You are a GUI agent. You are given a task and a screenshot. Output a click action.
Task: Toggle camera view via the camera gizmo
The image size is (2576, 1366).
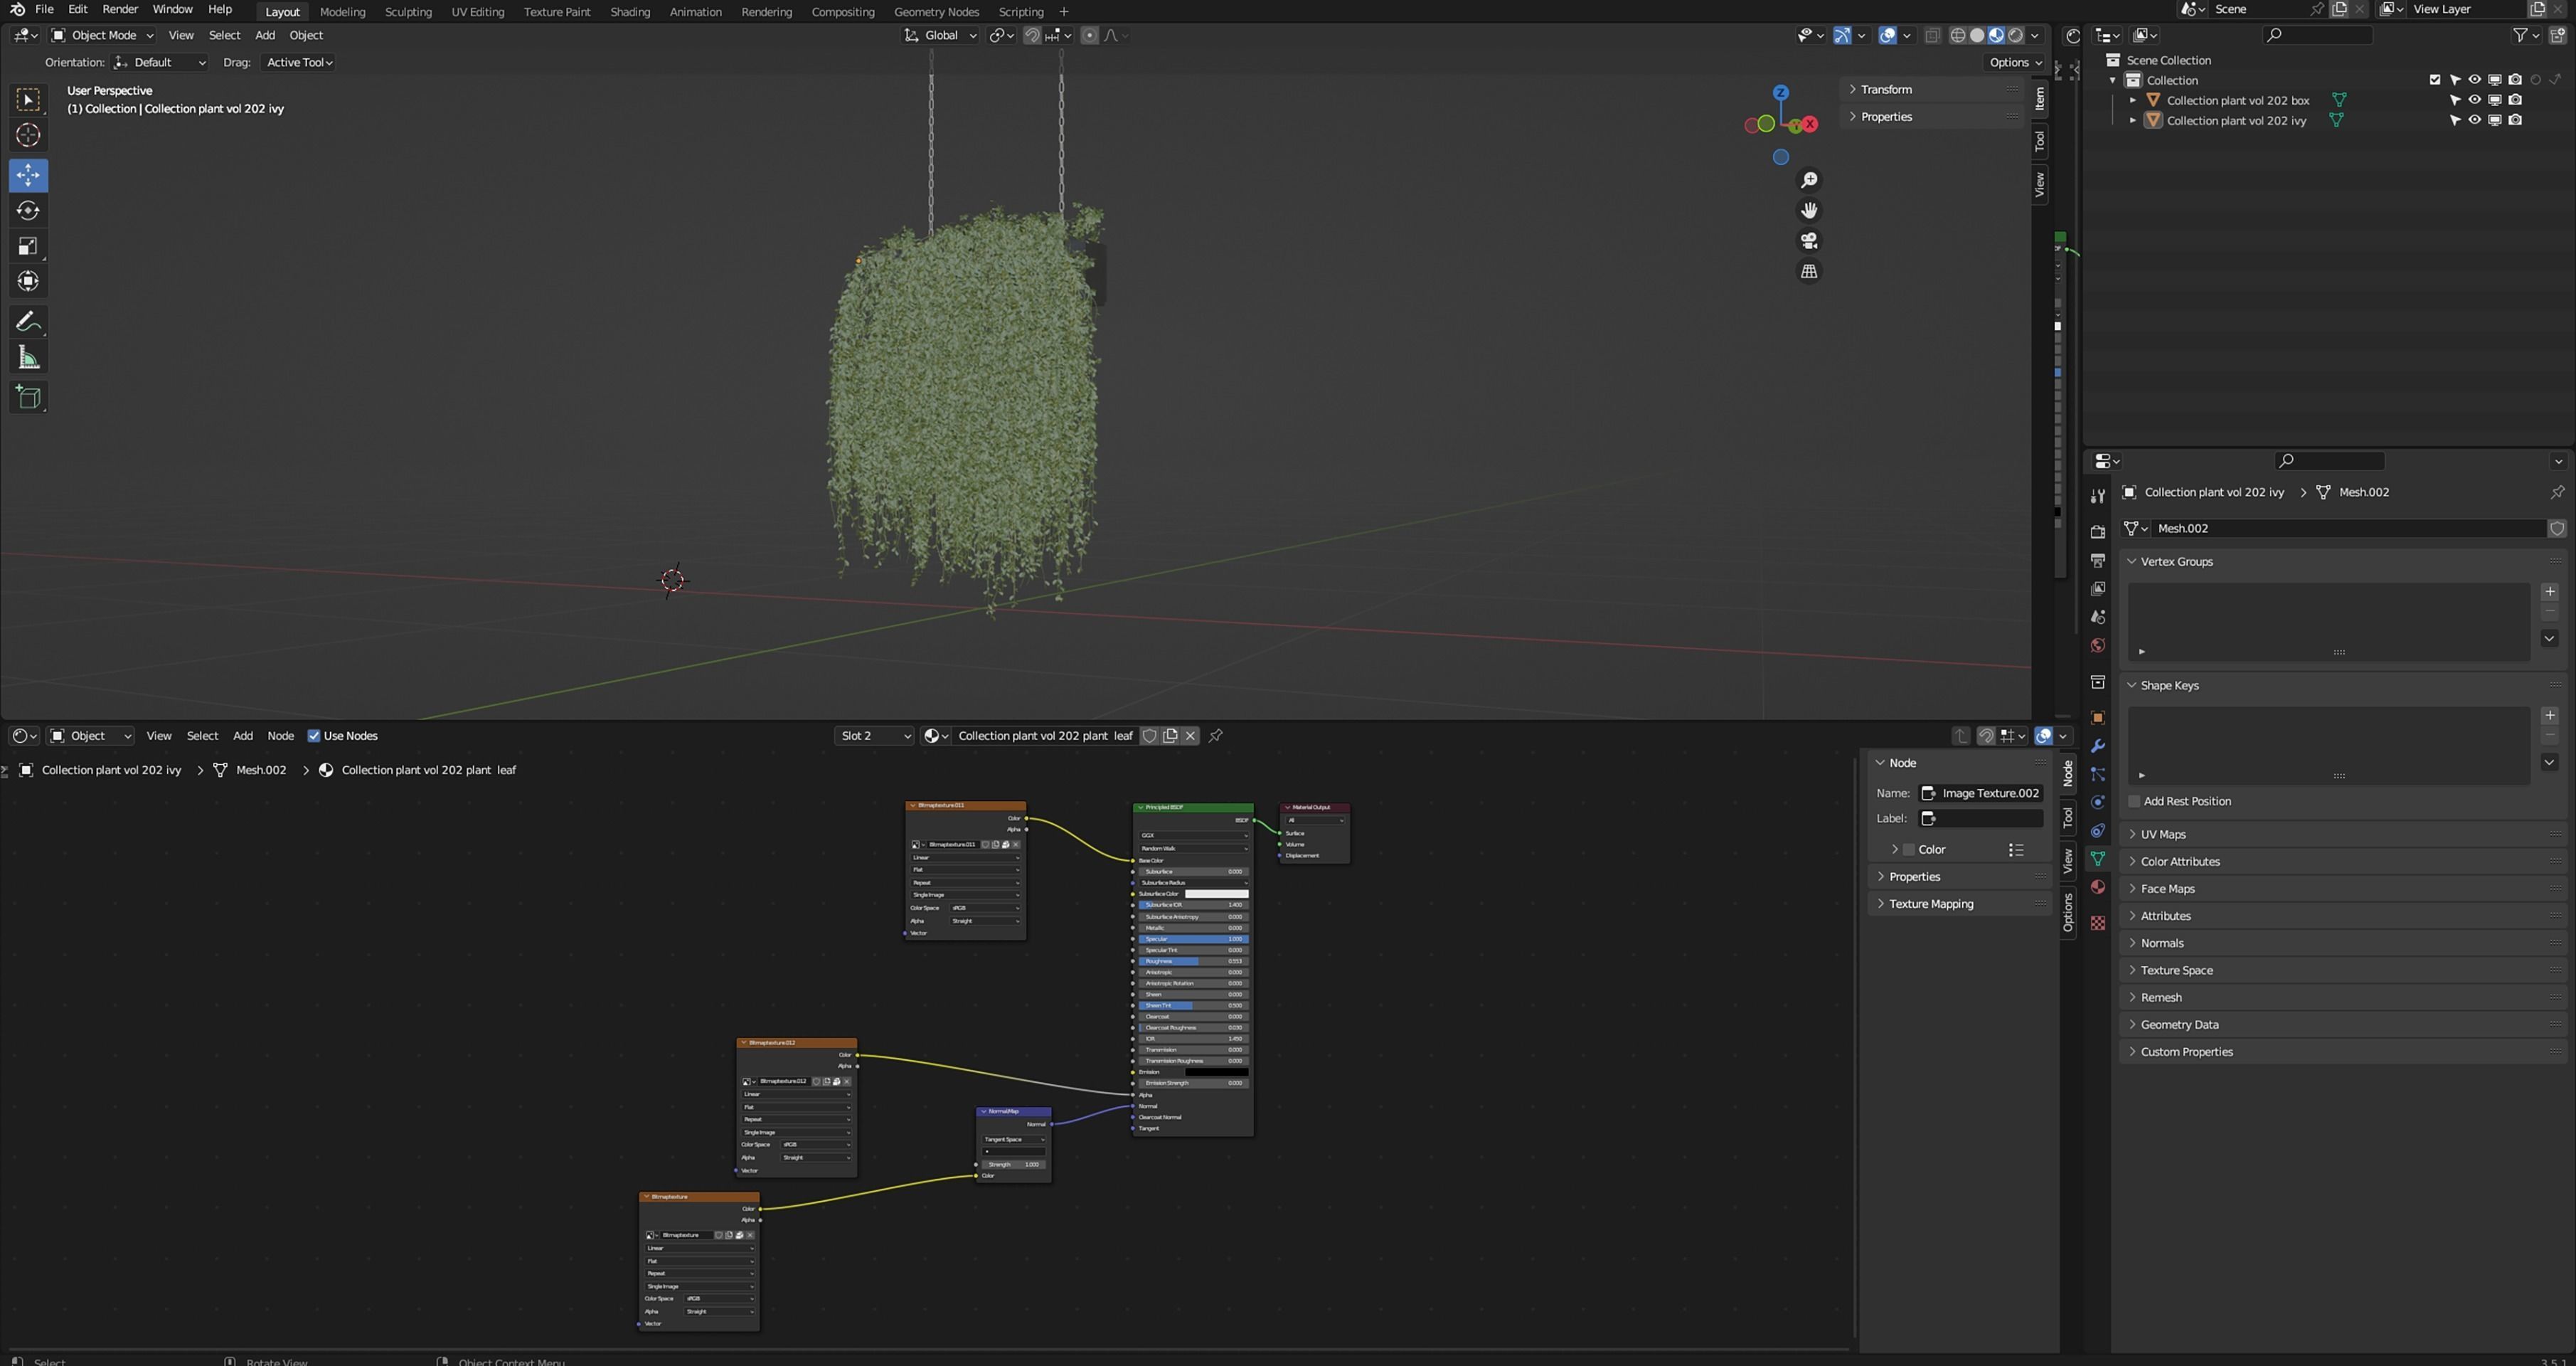pos(1809,241)
